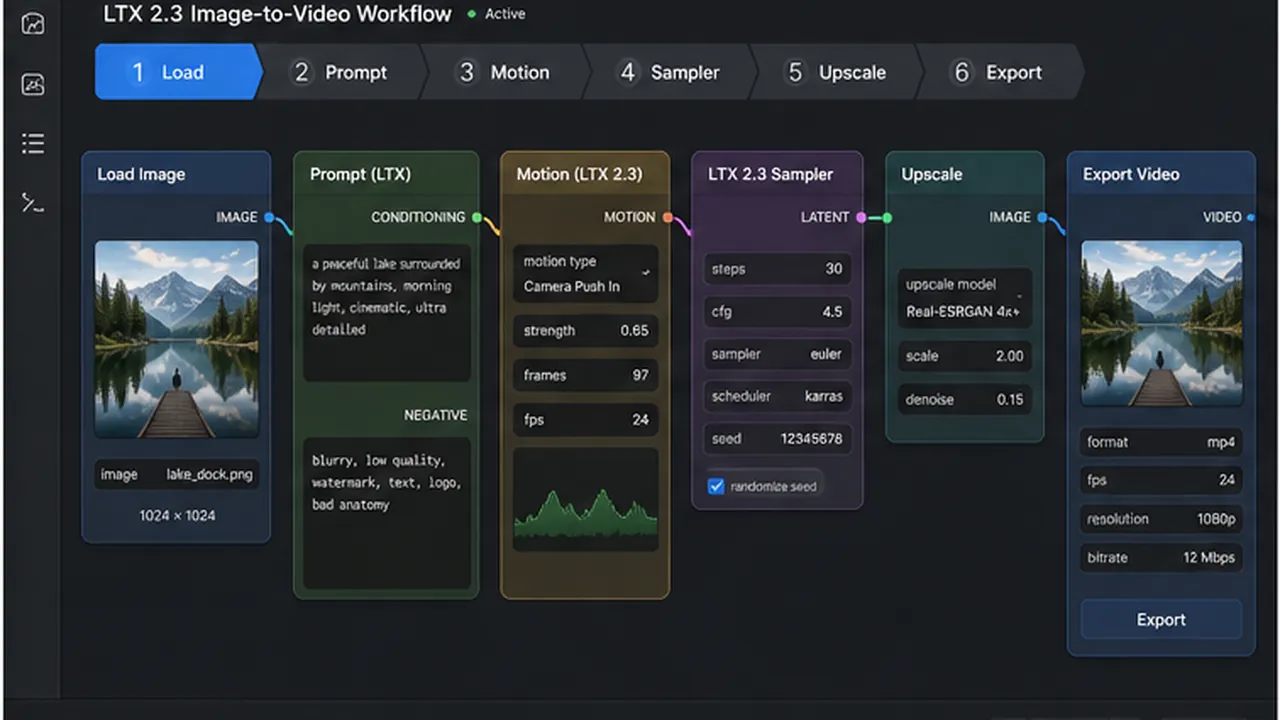Viewport: 1280px width, 720px height.
Task: Click the LTX 2.3 Image-to-Video Workflow title
Action: 278,14
